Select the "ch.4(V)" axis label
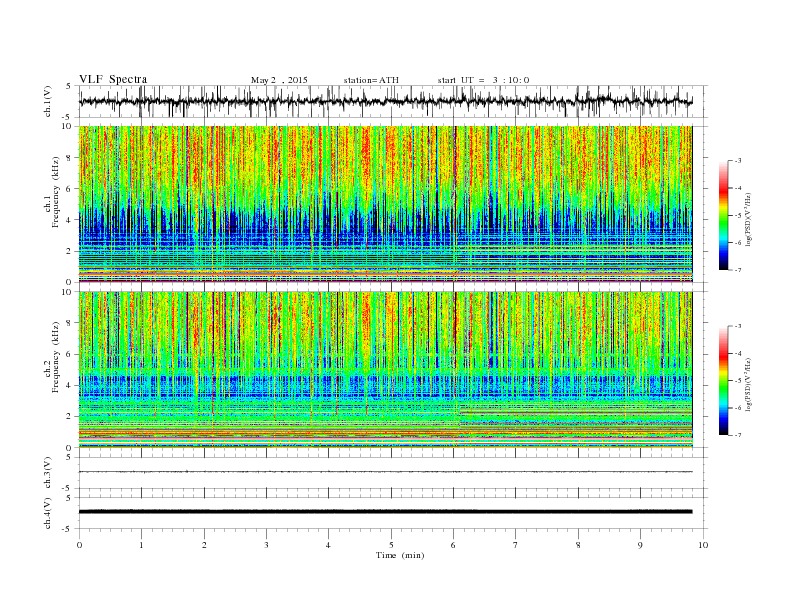This screenshot has height=612, width=792. (x=48, y=513)
